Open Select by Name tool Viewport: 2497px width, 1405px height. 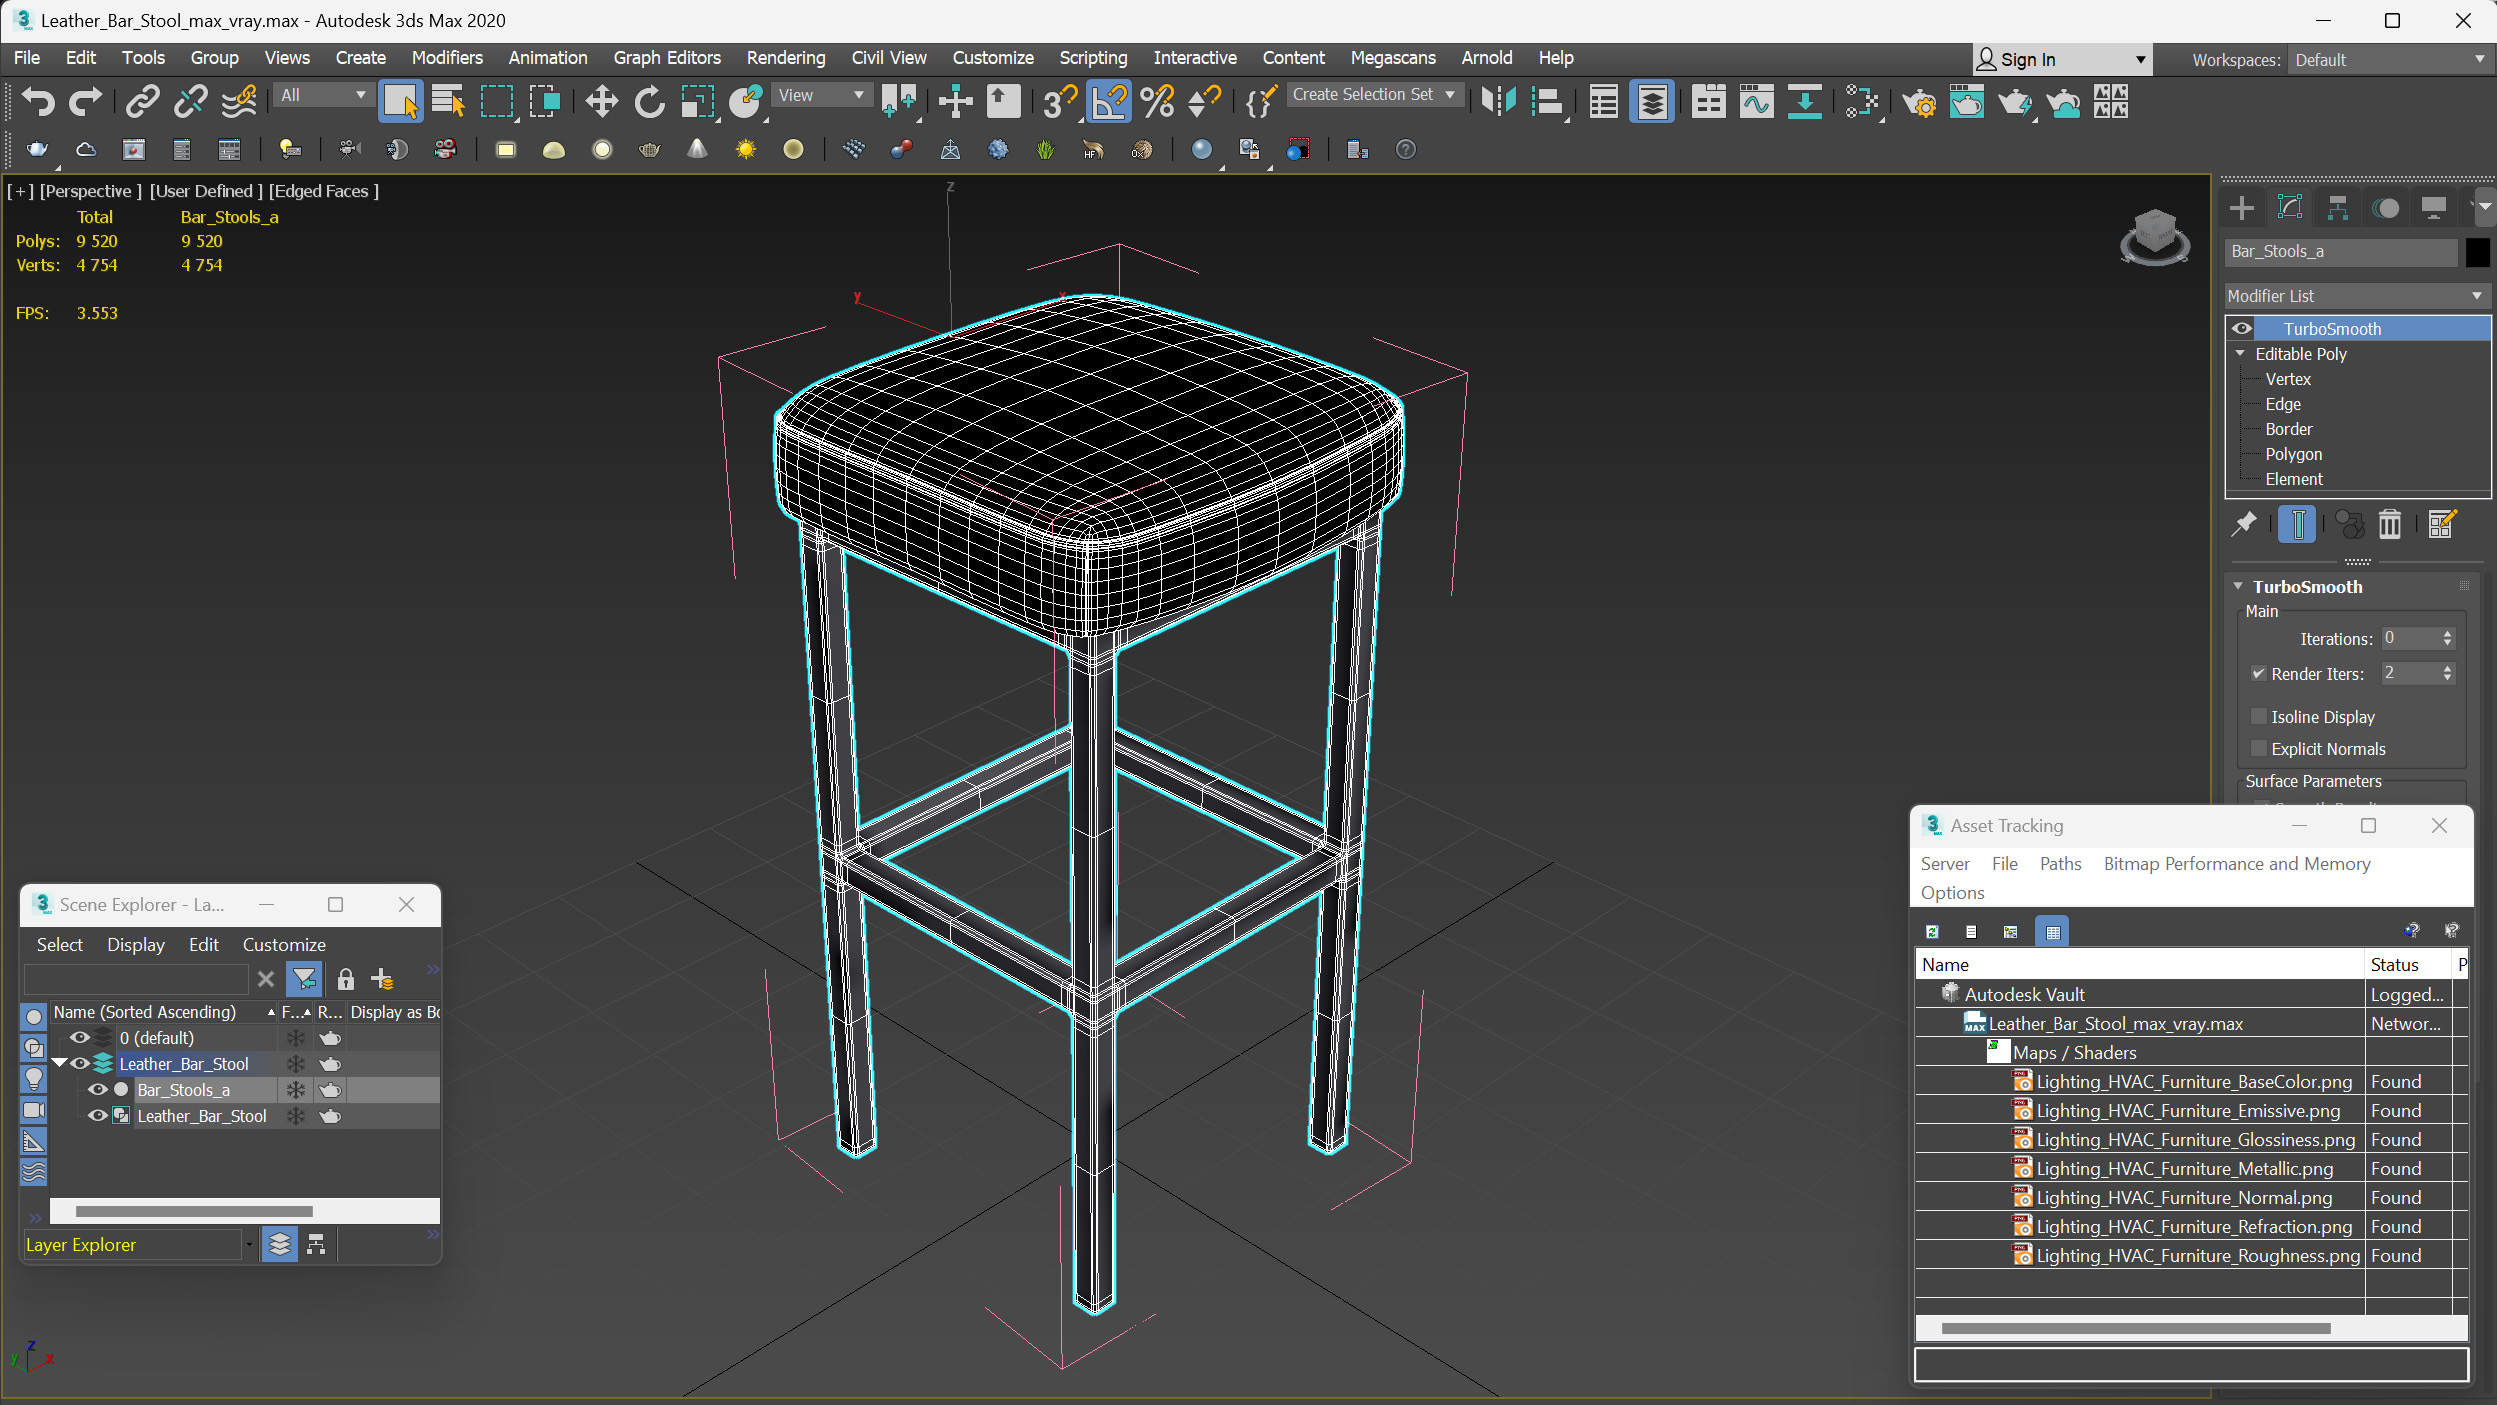coord(448,101)
